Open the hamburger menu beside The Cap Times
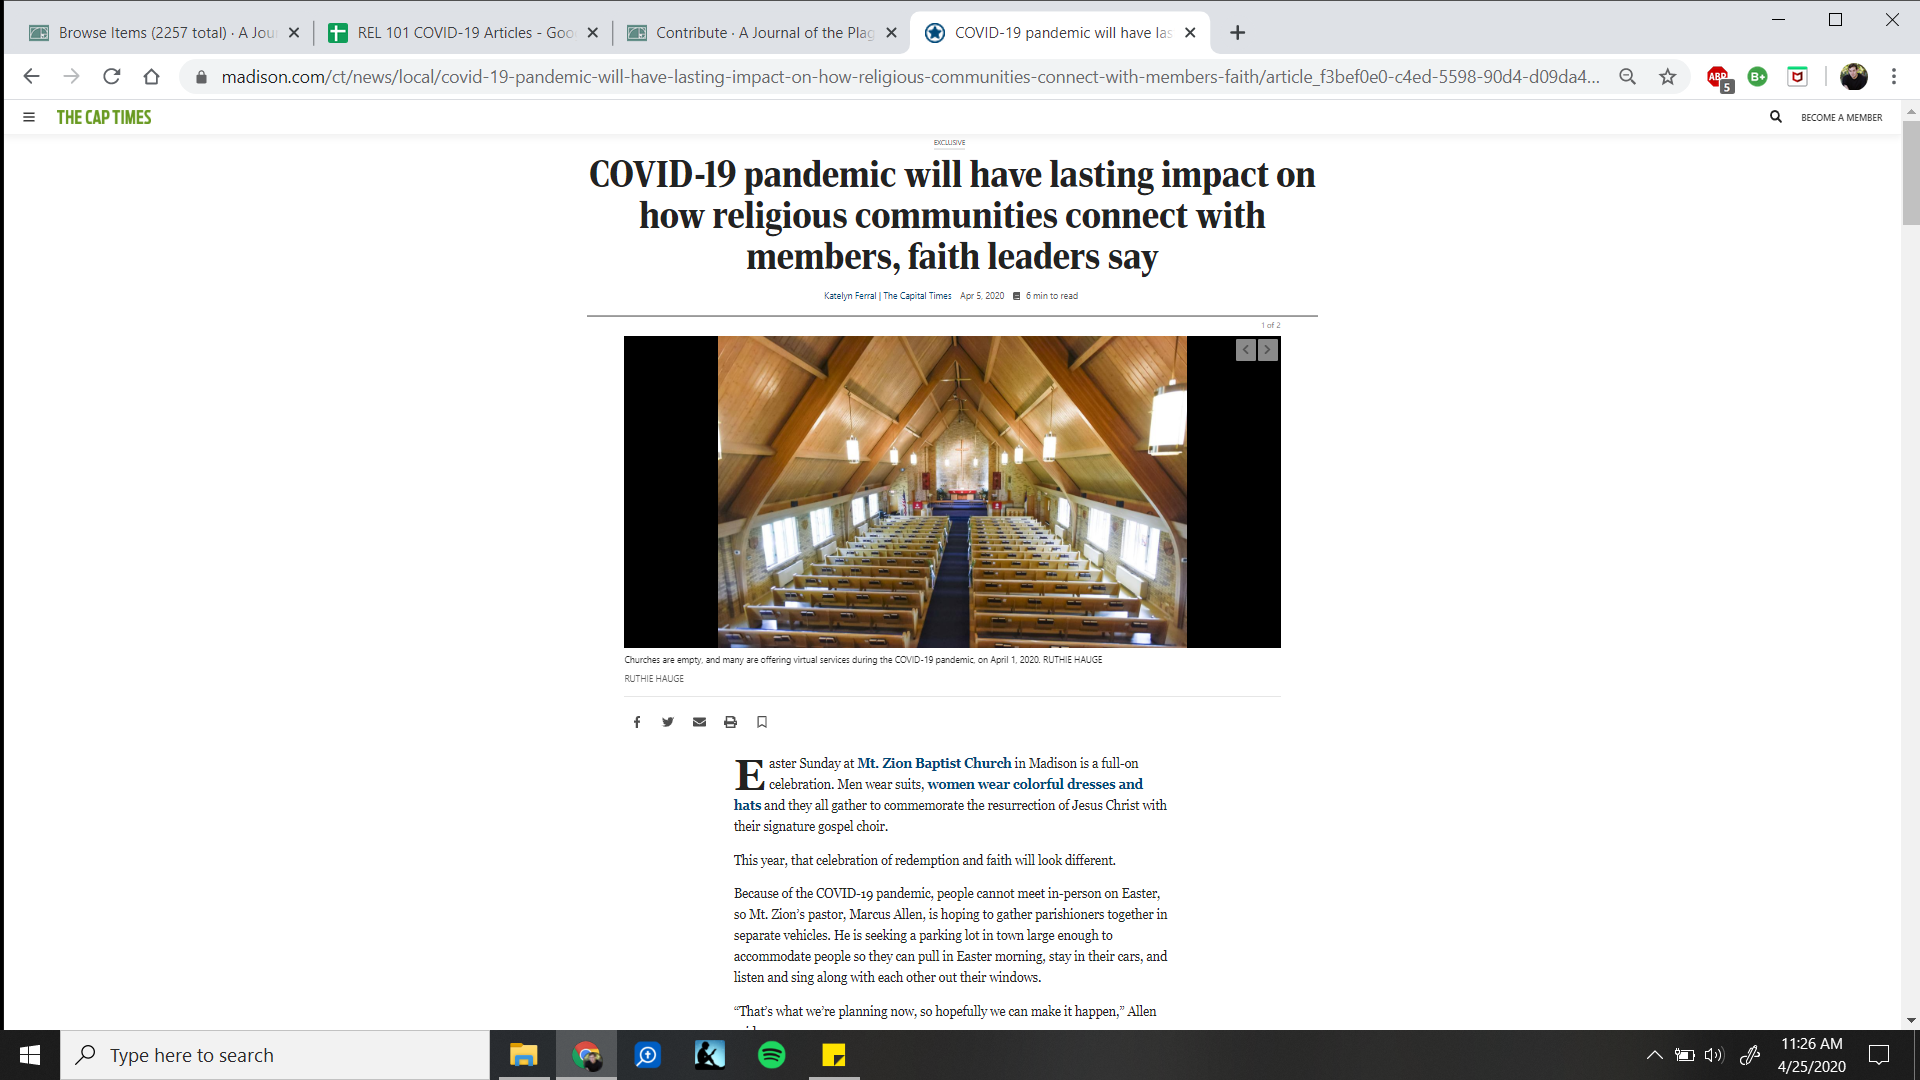1920x1080 pixels. pos(29,117)
